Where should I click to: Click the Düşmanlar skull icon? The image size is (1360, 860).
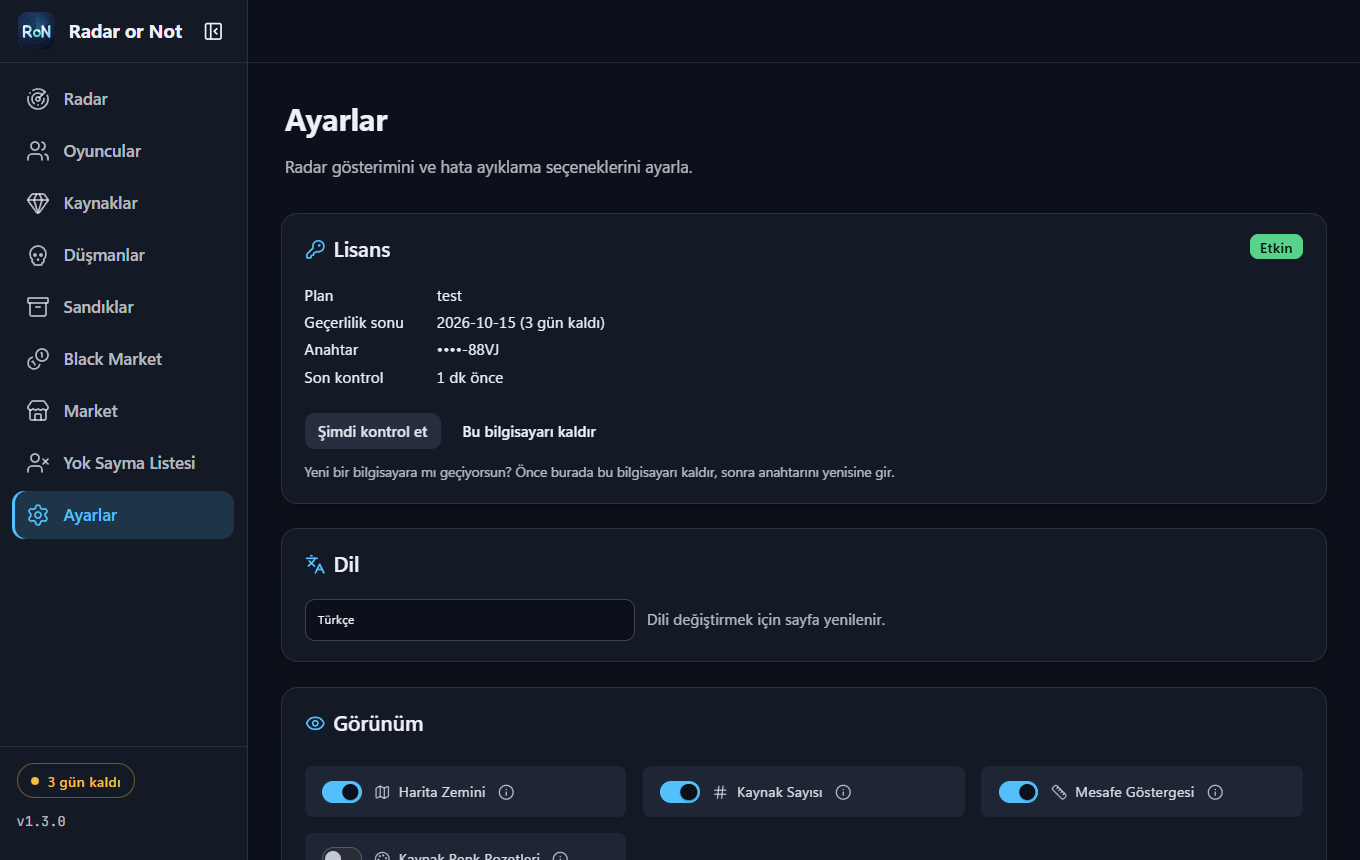point(38,255)
